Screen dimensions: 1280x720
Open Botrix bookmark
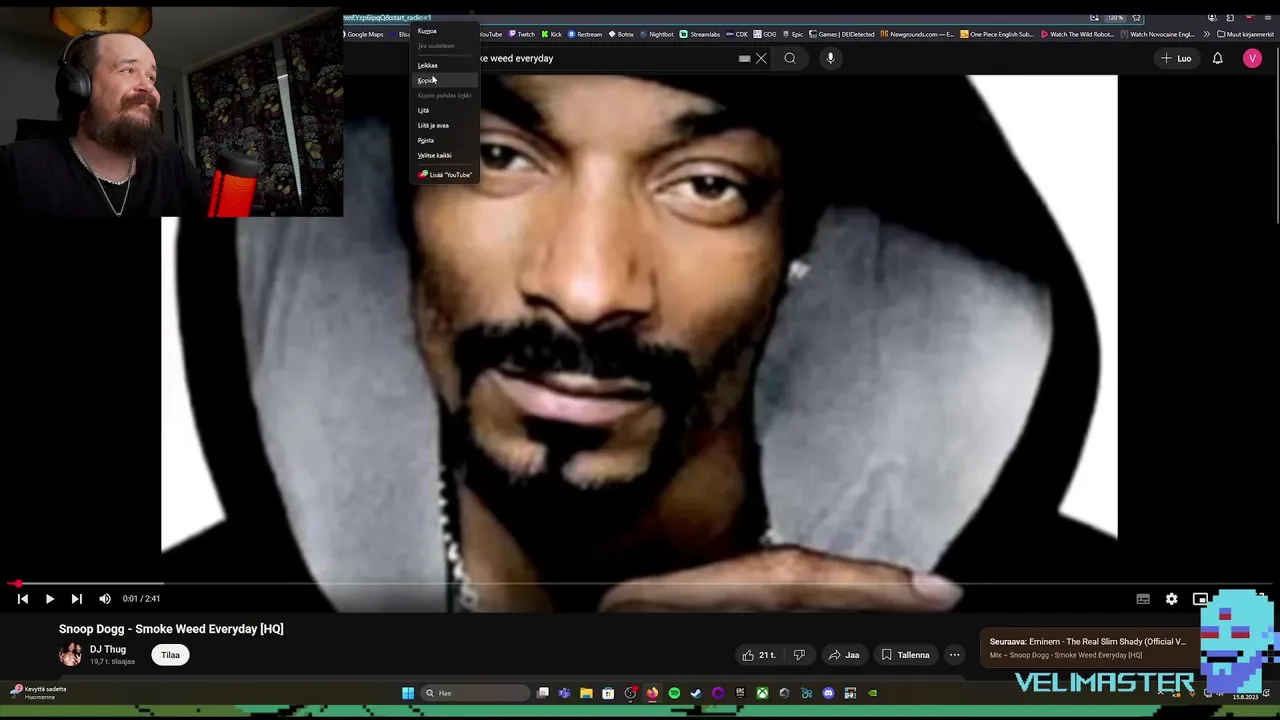(622, 34)
